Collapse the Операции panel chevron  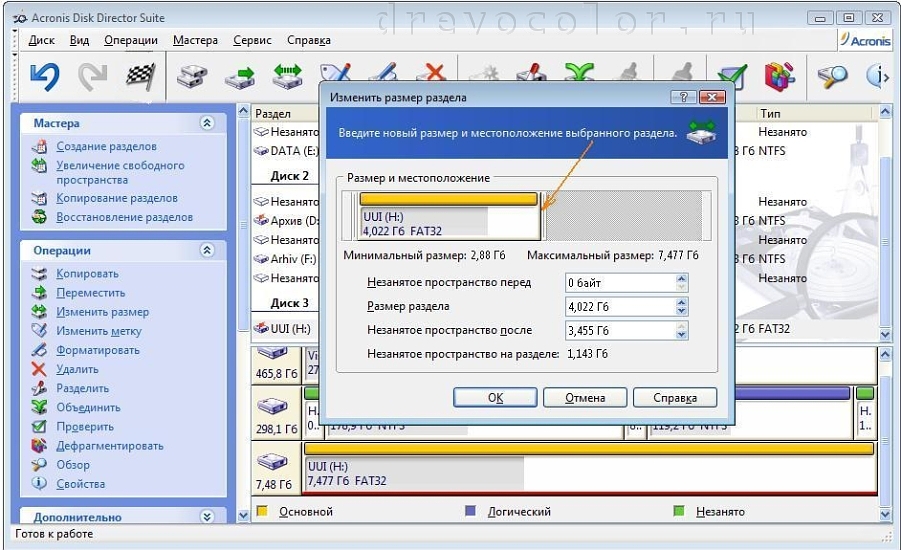coord(207,250)
